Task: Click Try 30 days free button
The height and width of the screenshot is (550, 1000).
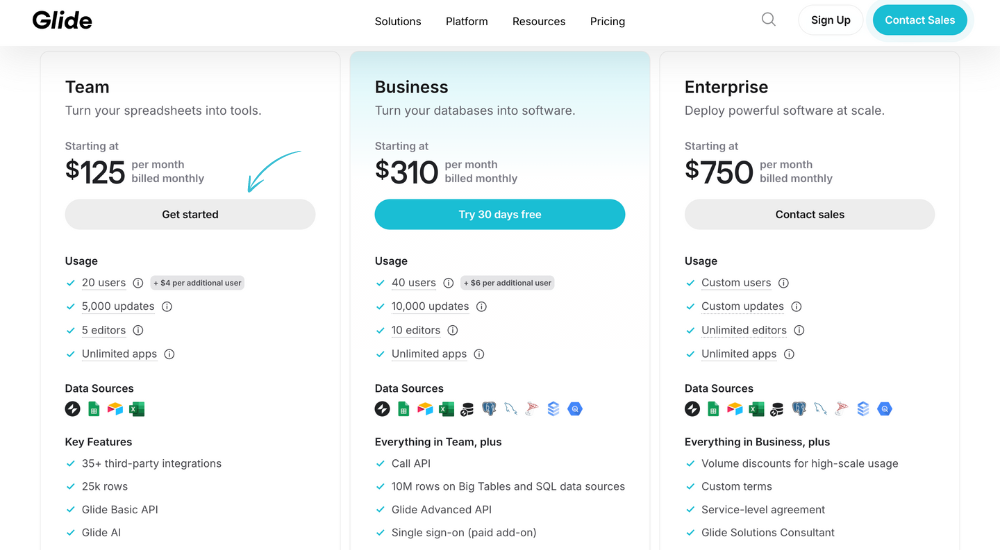Action: 500,214
